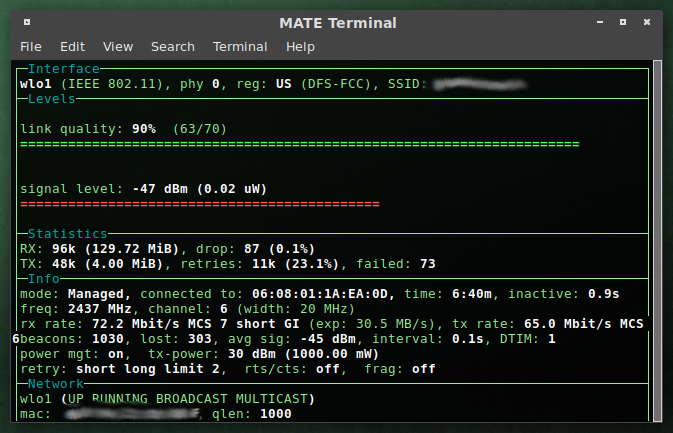Image resolution: width=673 pixels, height=433 pixels.
Task: Click the interface name wlo1 in Interface section
Action: (x=36, y=84)
